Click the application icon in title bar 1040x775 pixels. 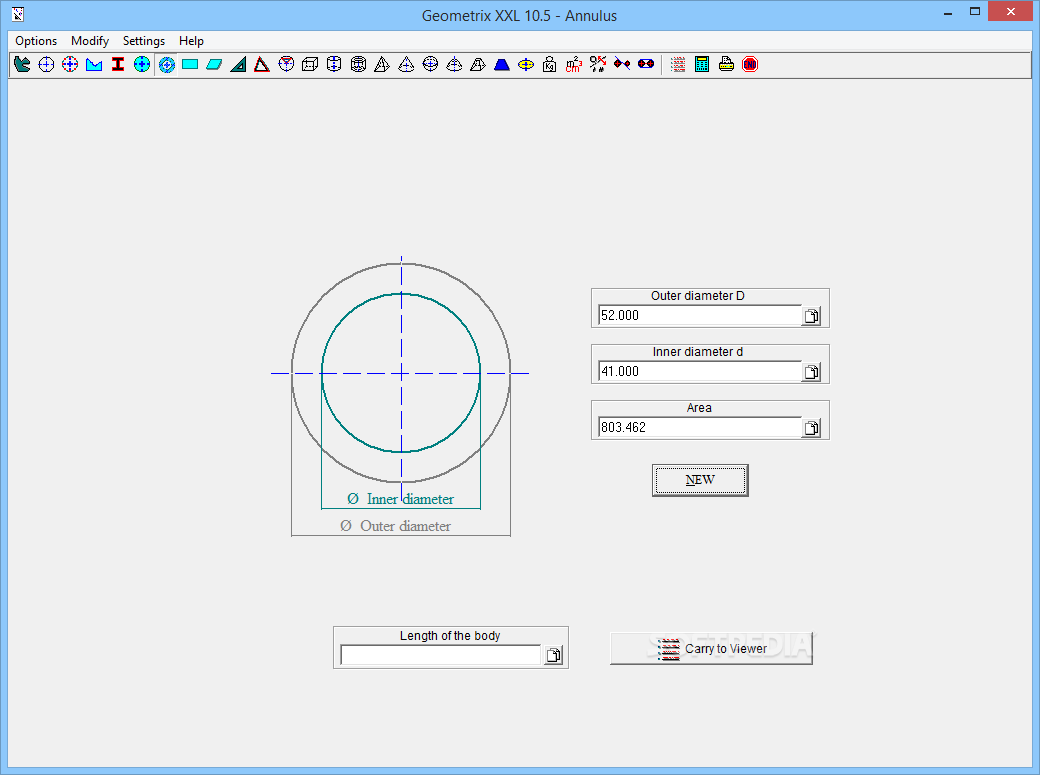18,13
